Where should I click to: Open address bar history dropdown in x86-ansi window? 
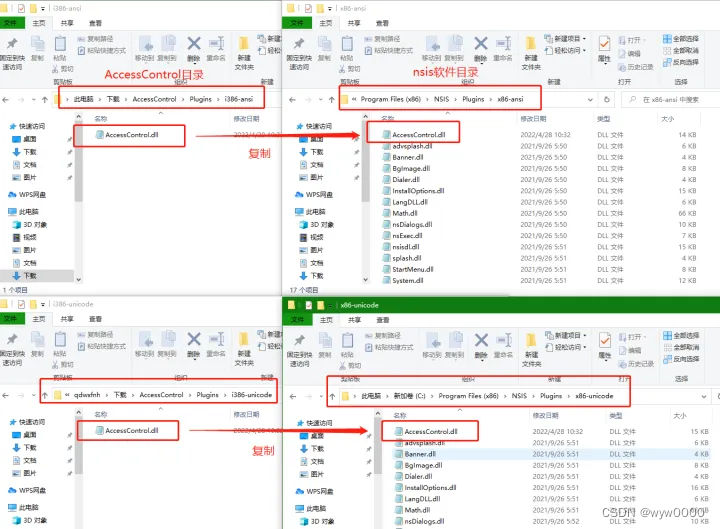point(590,99)
